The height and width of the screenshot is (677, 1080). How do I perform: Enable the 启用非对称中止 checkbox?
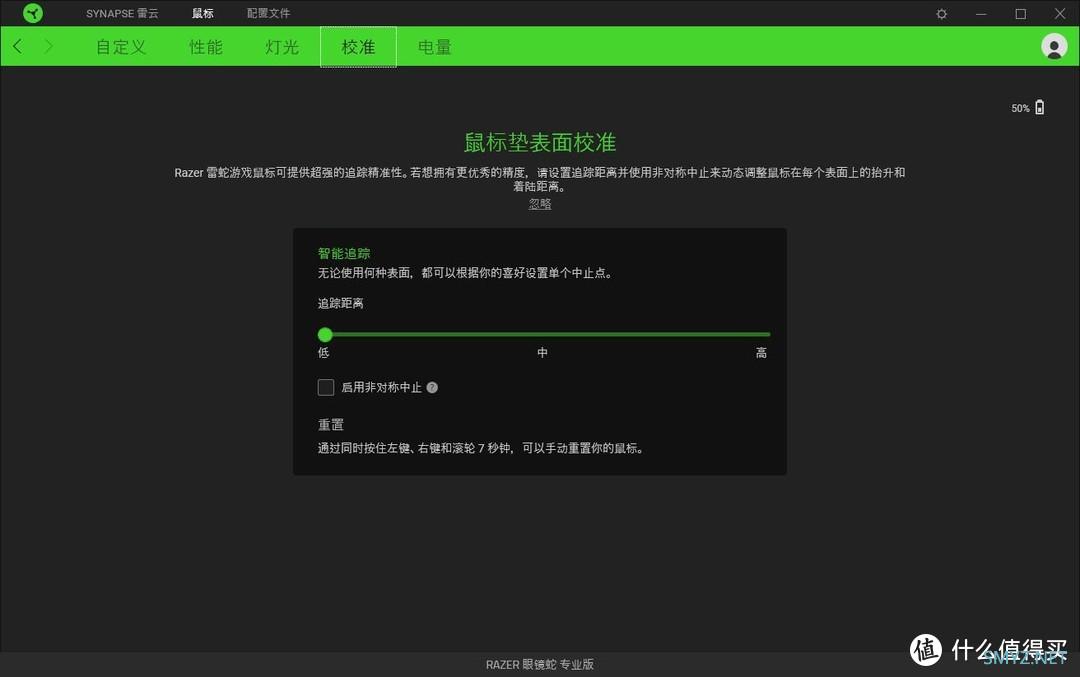[x=326, y=387]
